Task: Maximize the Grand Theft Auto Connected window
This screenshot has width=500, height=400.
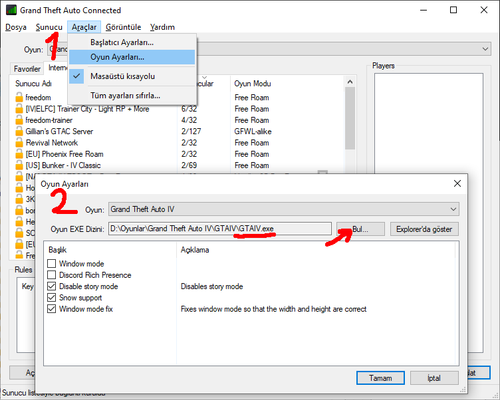Action: point(453,10)
